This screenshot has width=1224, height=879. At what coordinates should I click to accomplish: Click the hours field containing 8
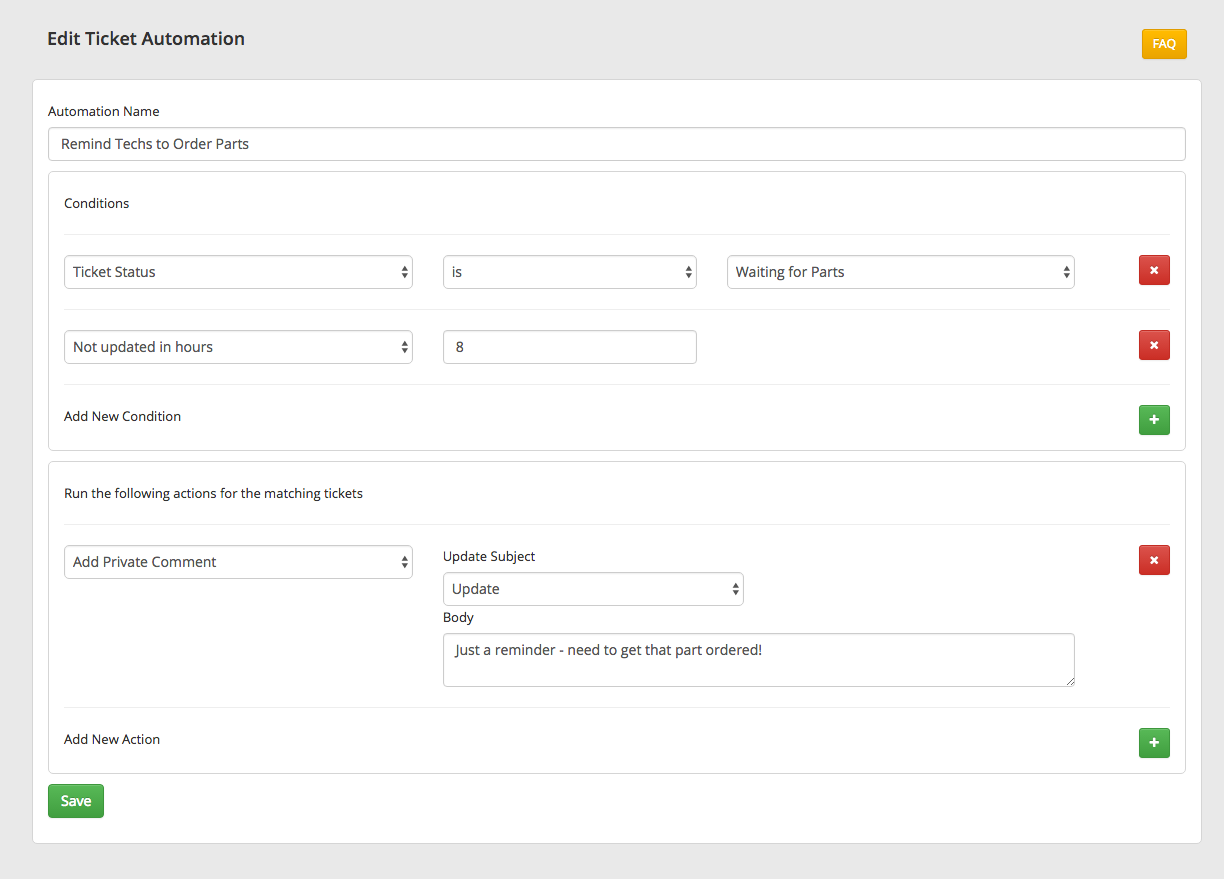(569, 347)
